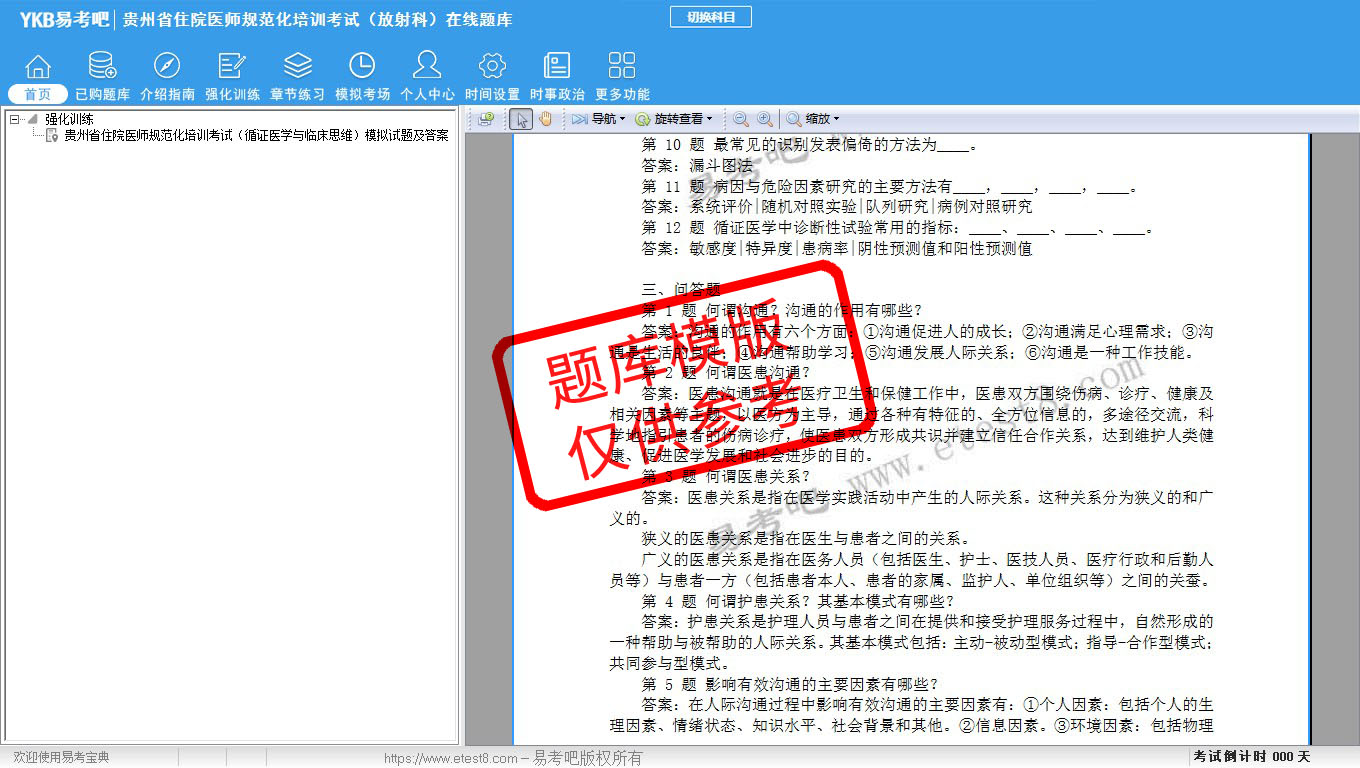This screenshot has width=1360, height=768.
Task: Click the 更多功能 grid icon
Action: coord(622,66)
